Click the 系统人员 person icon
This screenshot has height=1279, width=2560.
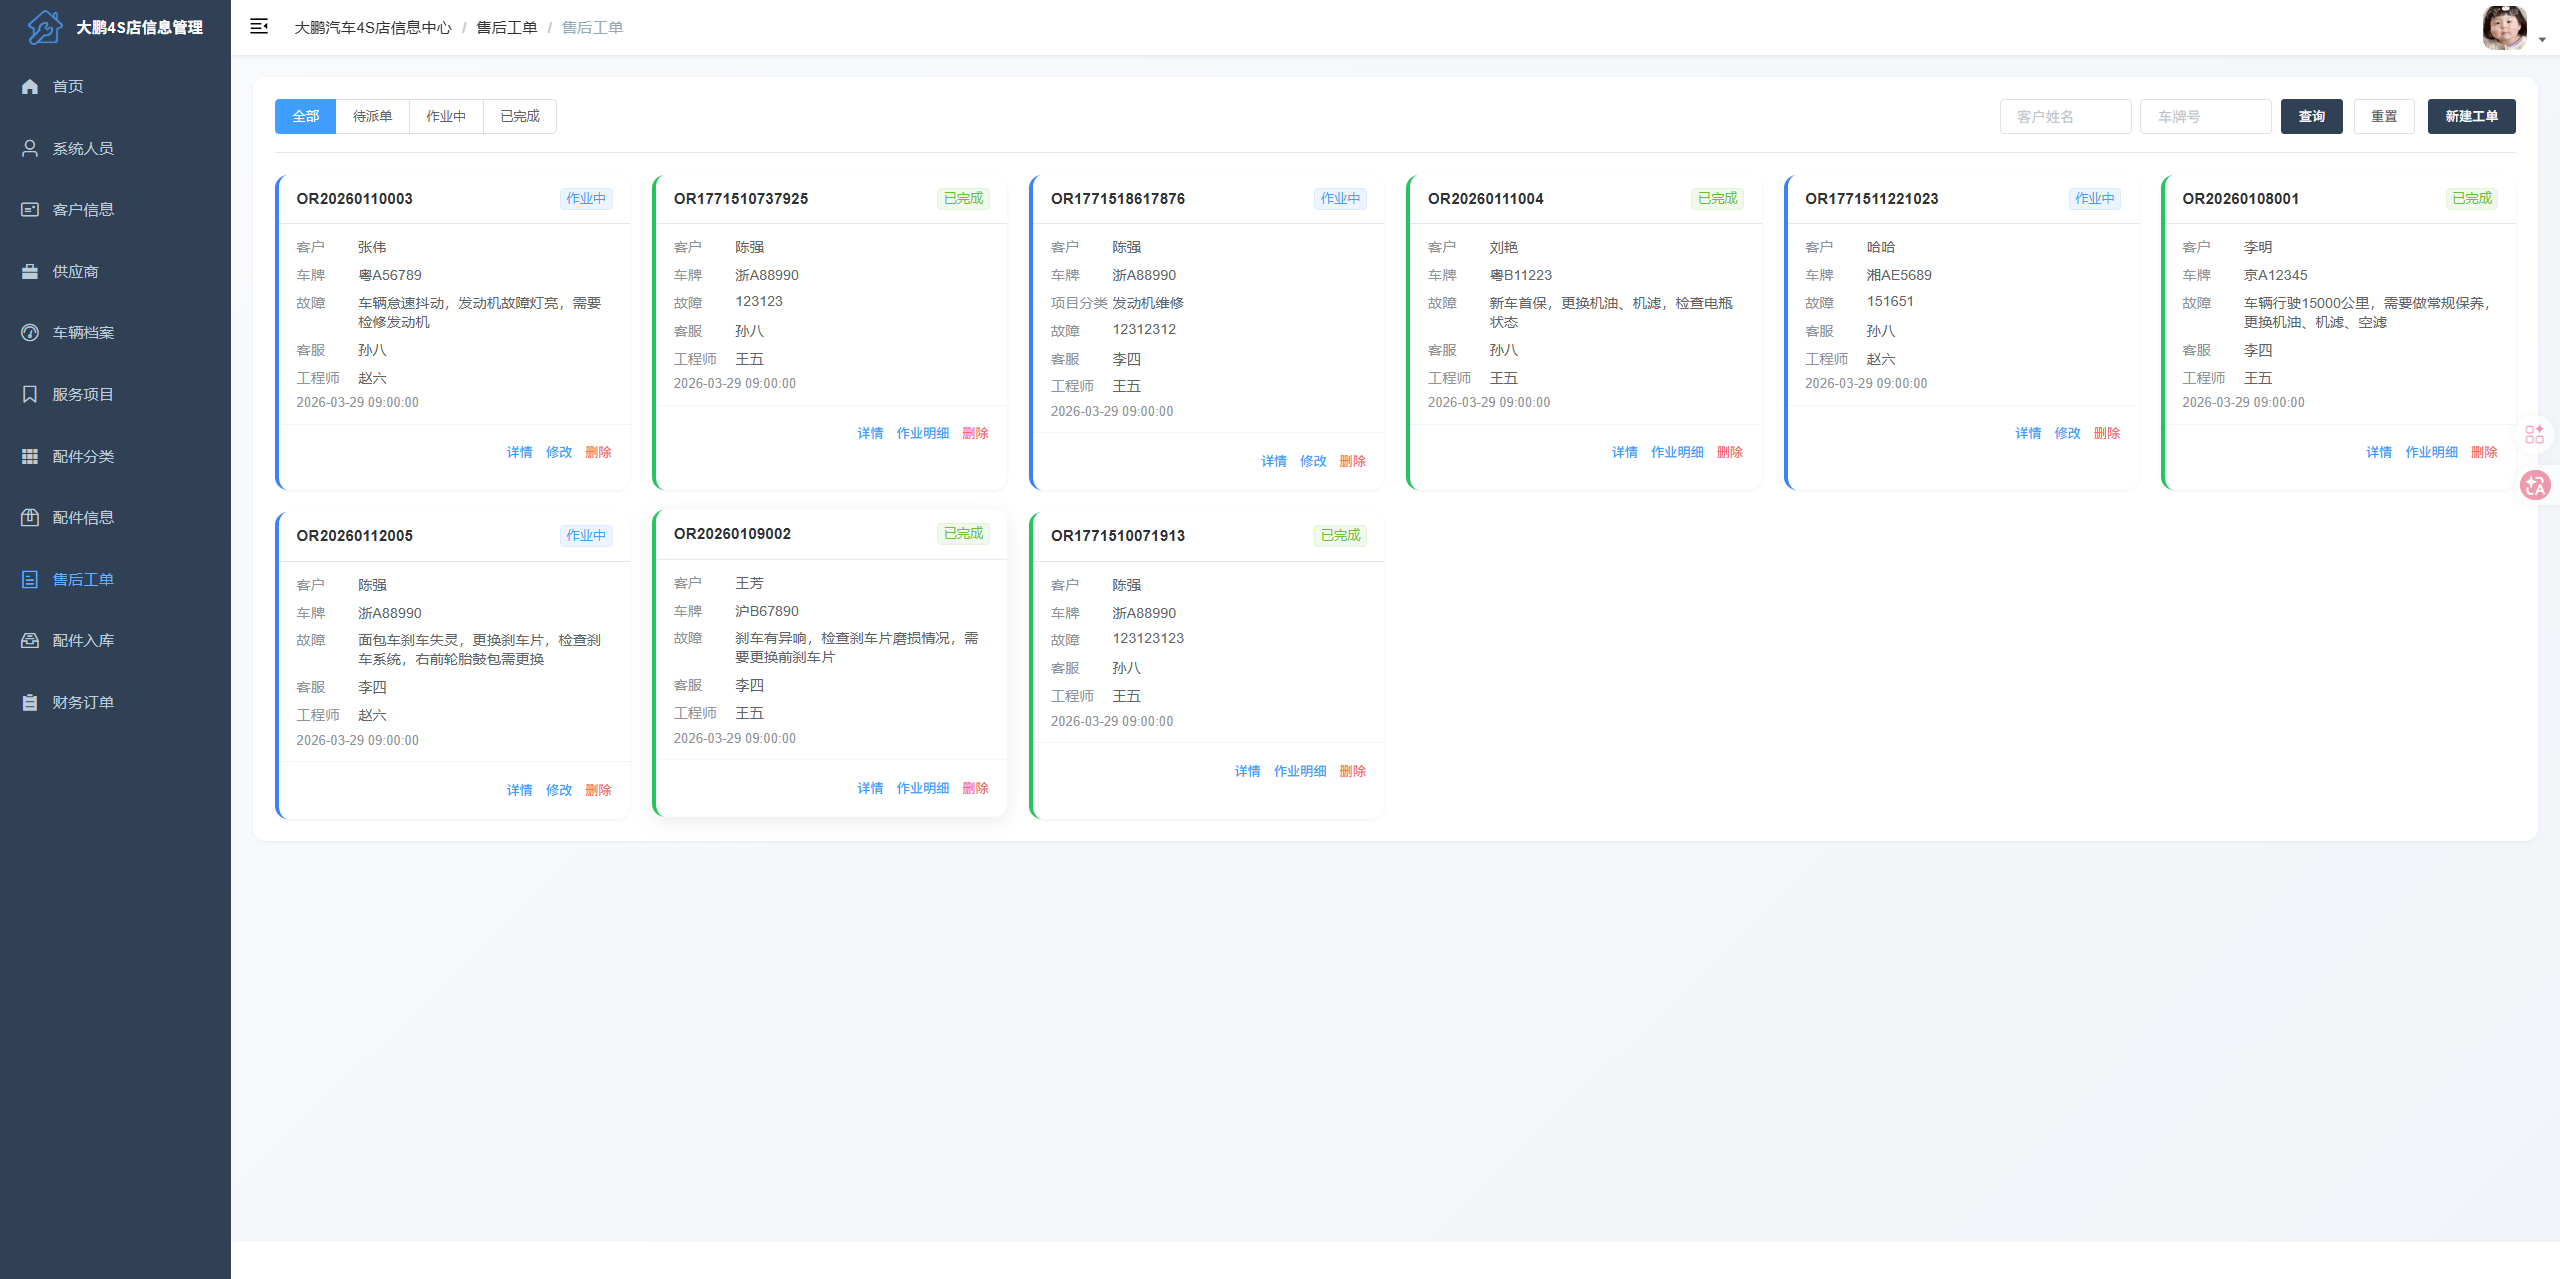point(30,148)
